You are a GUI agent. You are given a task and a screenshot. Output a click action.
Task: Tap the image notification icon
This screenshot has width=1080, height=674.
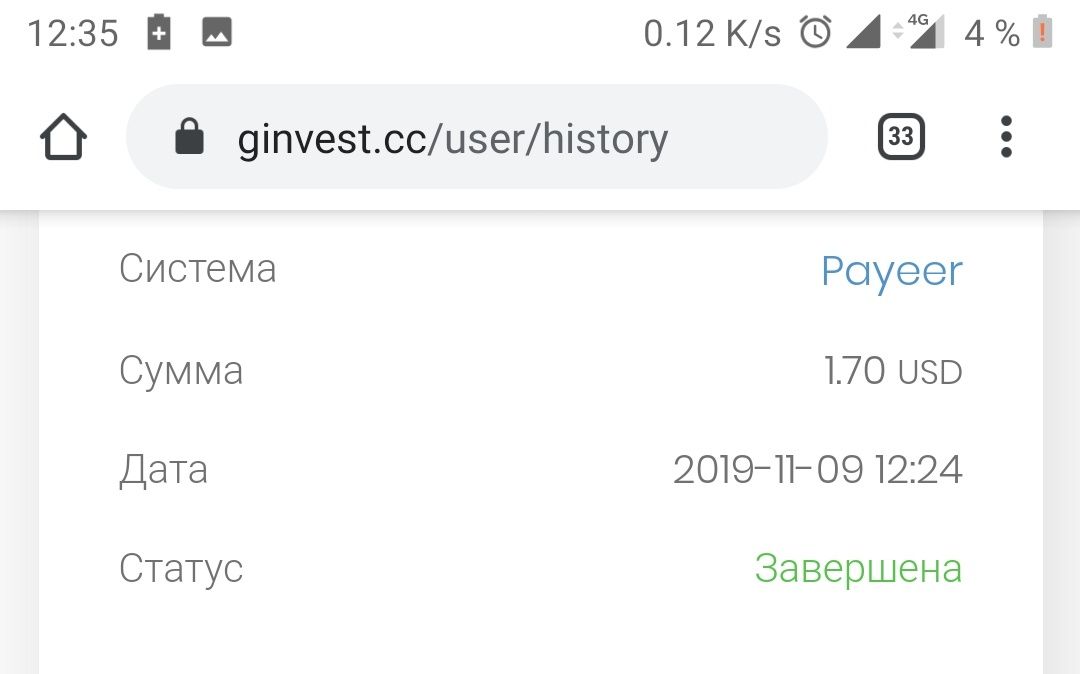[217, 32]
